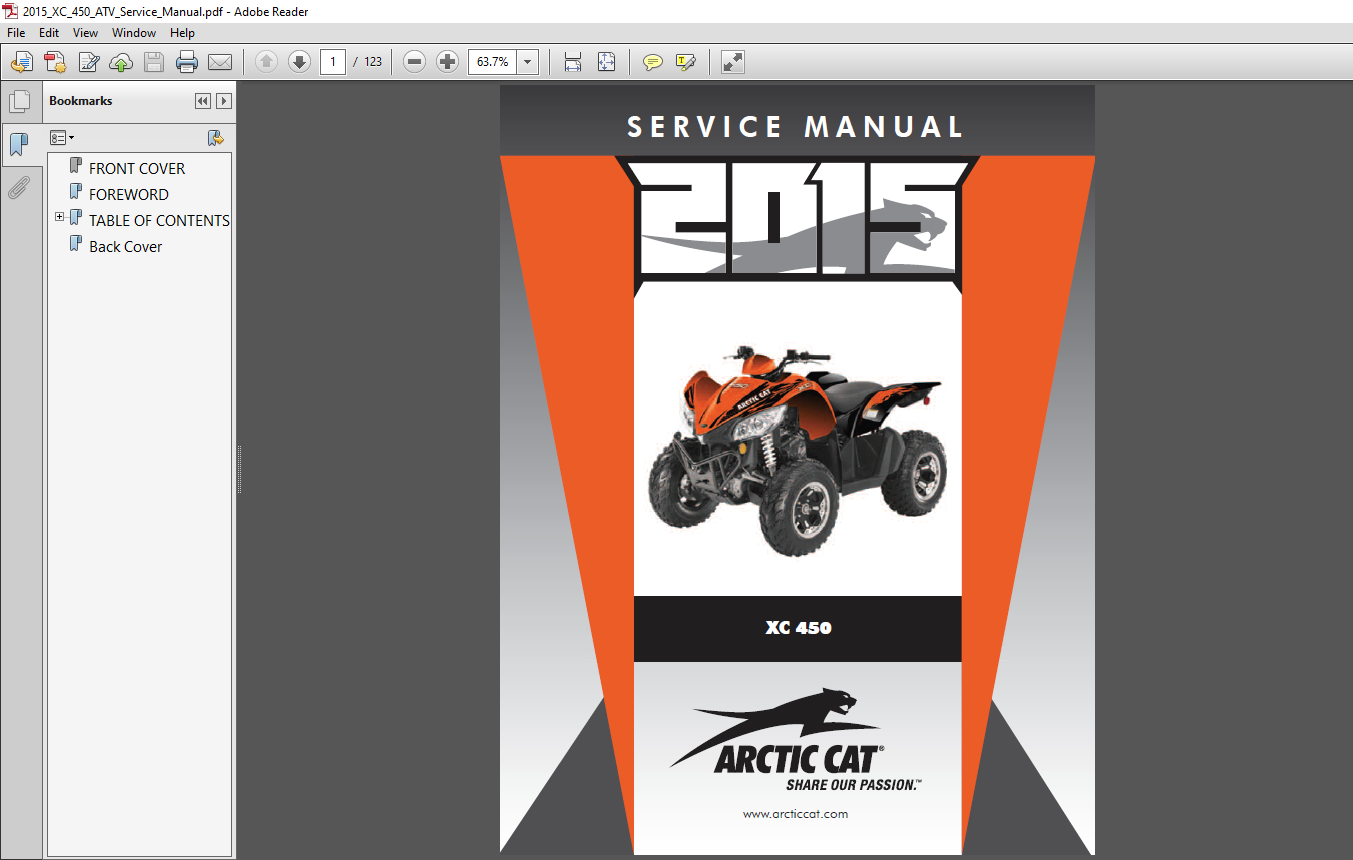Print the document with printer icon
Image resolution: width=1353 pixels, height=860 pixels.
coord(187,62)
